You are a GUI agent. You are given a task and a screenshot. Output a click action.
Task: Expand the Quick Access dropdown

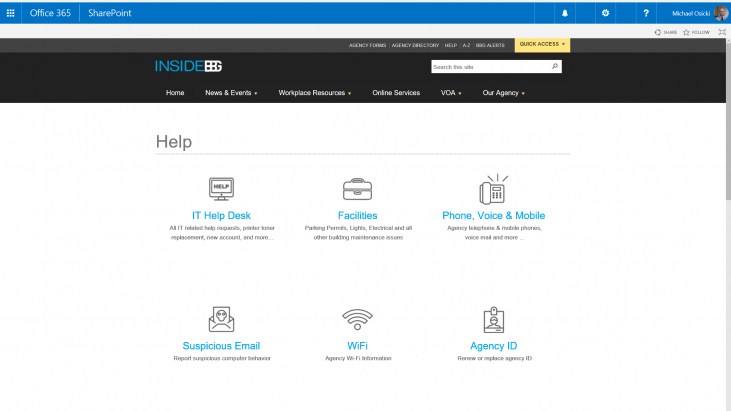click(x=542, y=44)
